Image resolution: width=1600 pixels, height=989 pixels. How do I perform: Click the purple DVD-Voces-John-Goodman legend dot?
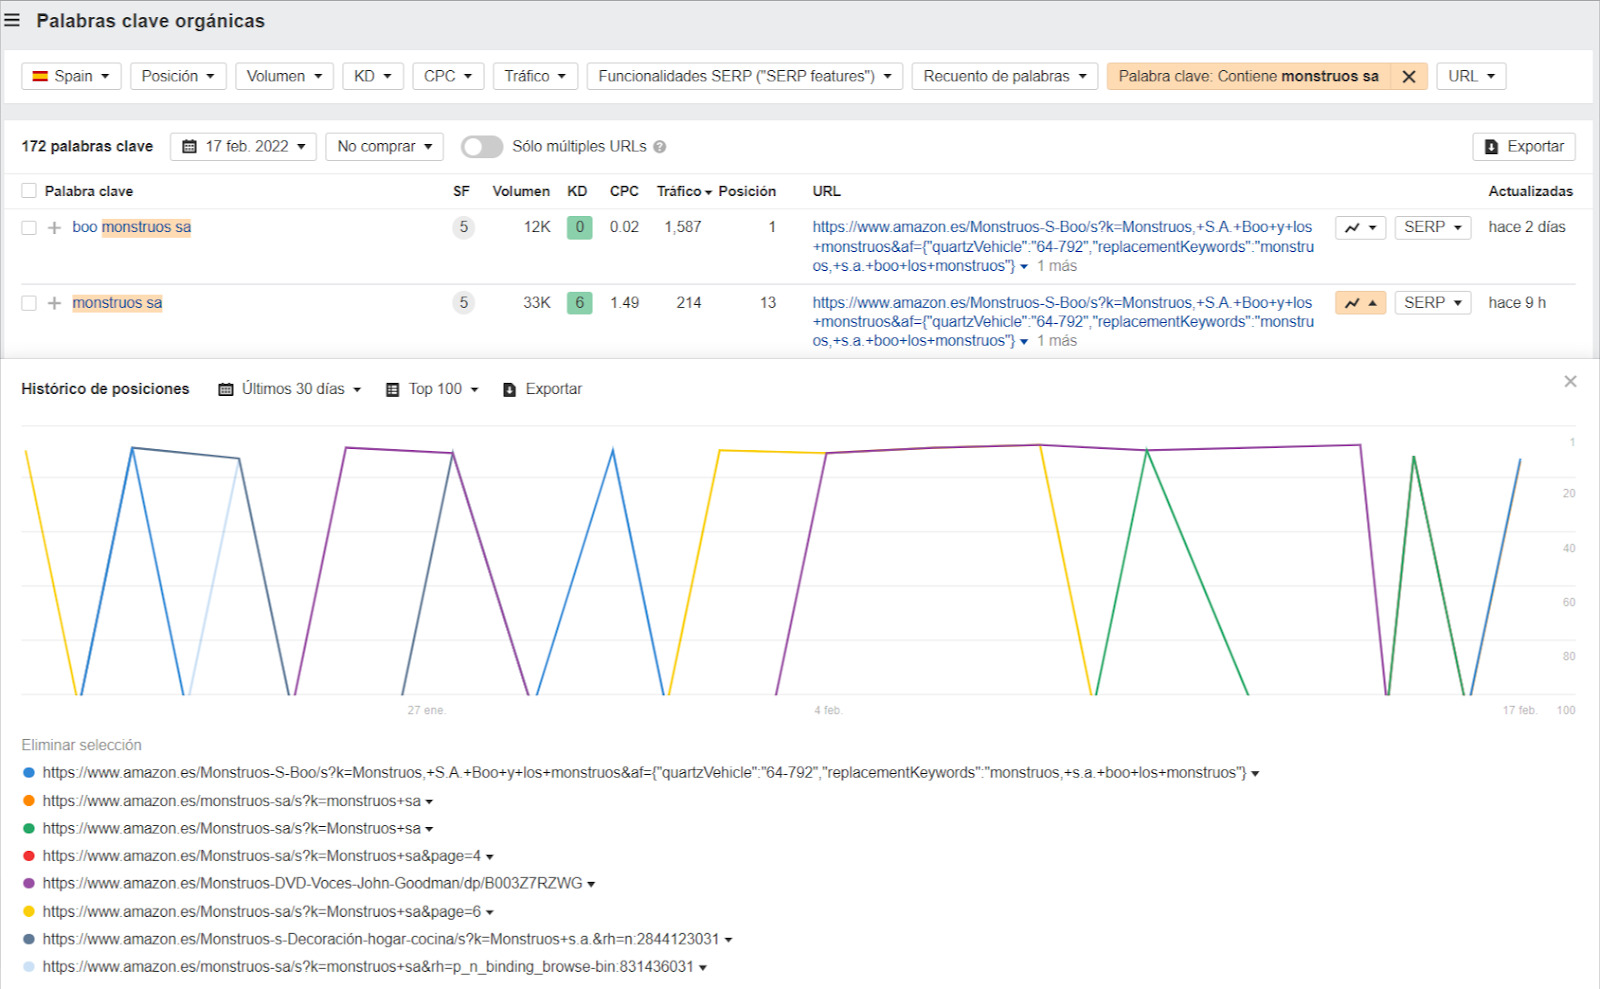(29, 884)
